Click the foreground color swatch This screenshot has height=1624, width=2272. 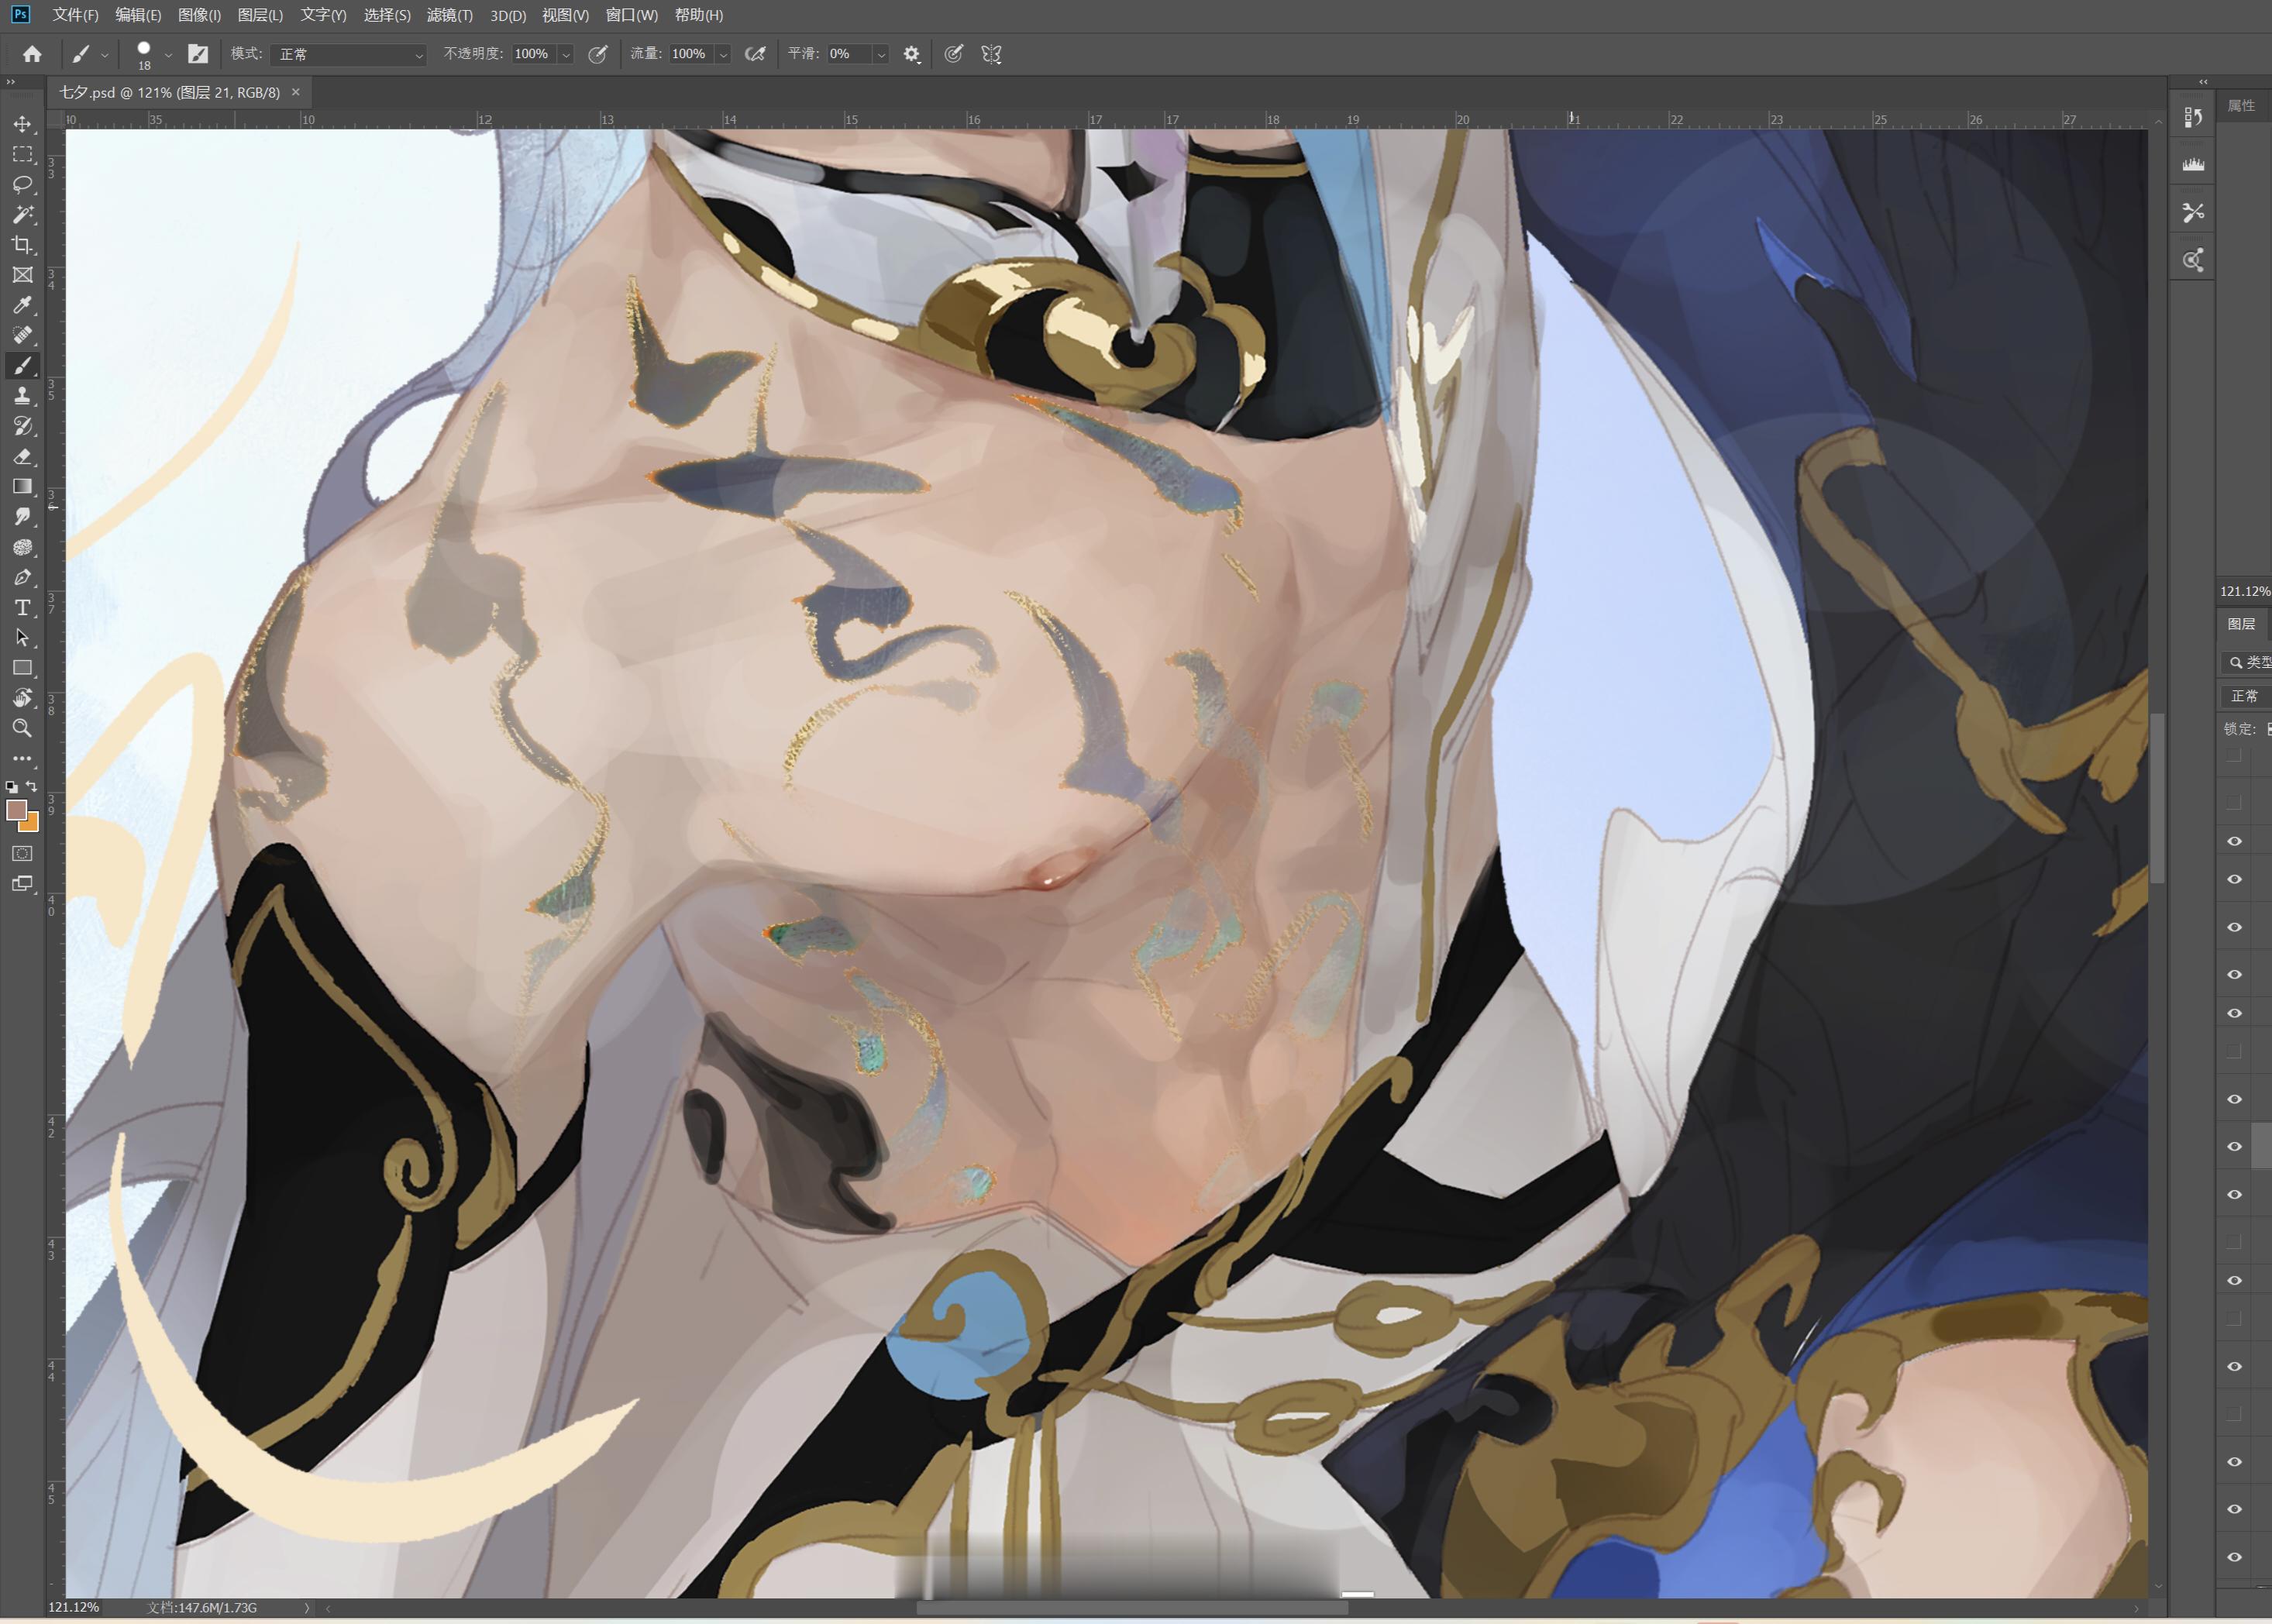[16, 811]
